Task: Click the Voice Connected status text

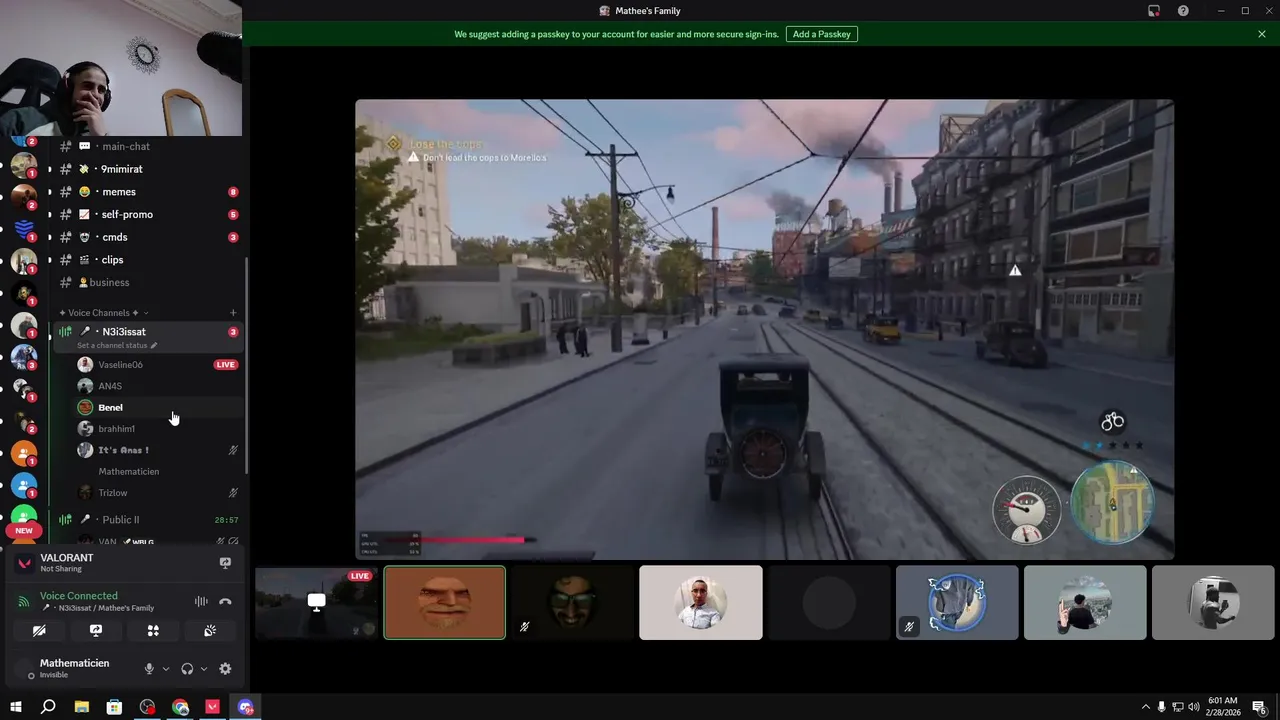Action: click(79, 596)
